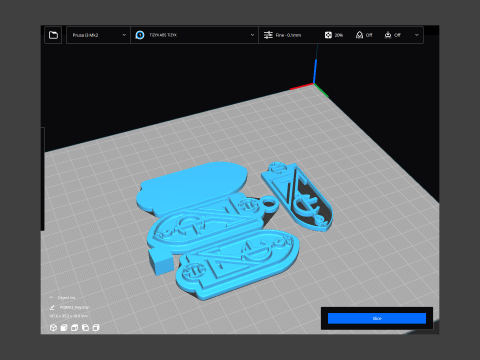Click the blue Slice button
Screen dimensions: 480x360
pyautogui.click(x=377, y=318)
